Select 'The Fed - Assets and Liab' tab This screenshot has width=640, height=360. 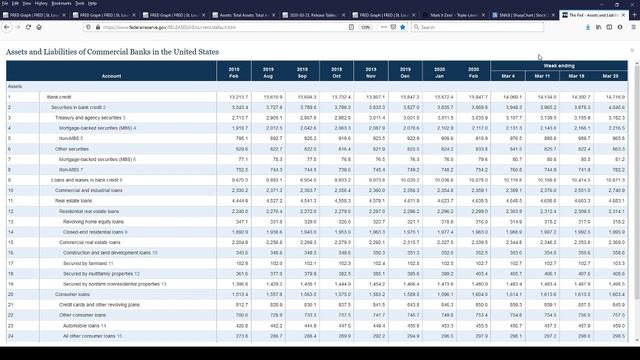pyautogui.click(x=593, y=15)
